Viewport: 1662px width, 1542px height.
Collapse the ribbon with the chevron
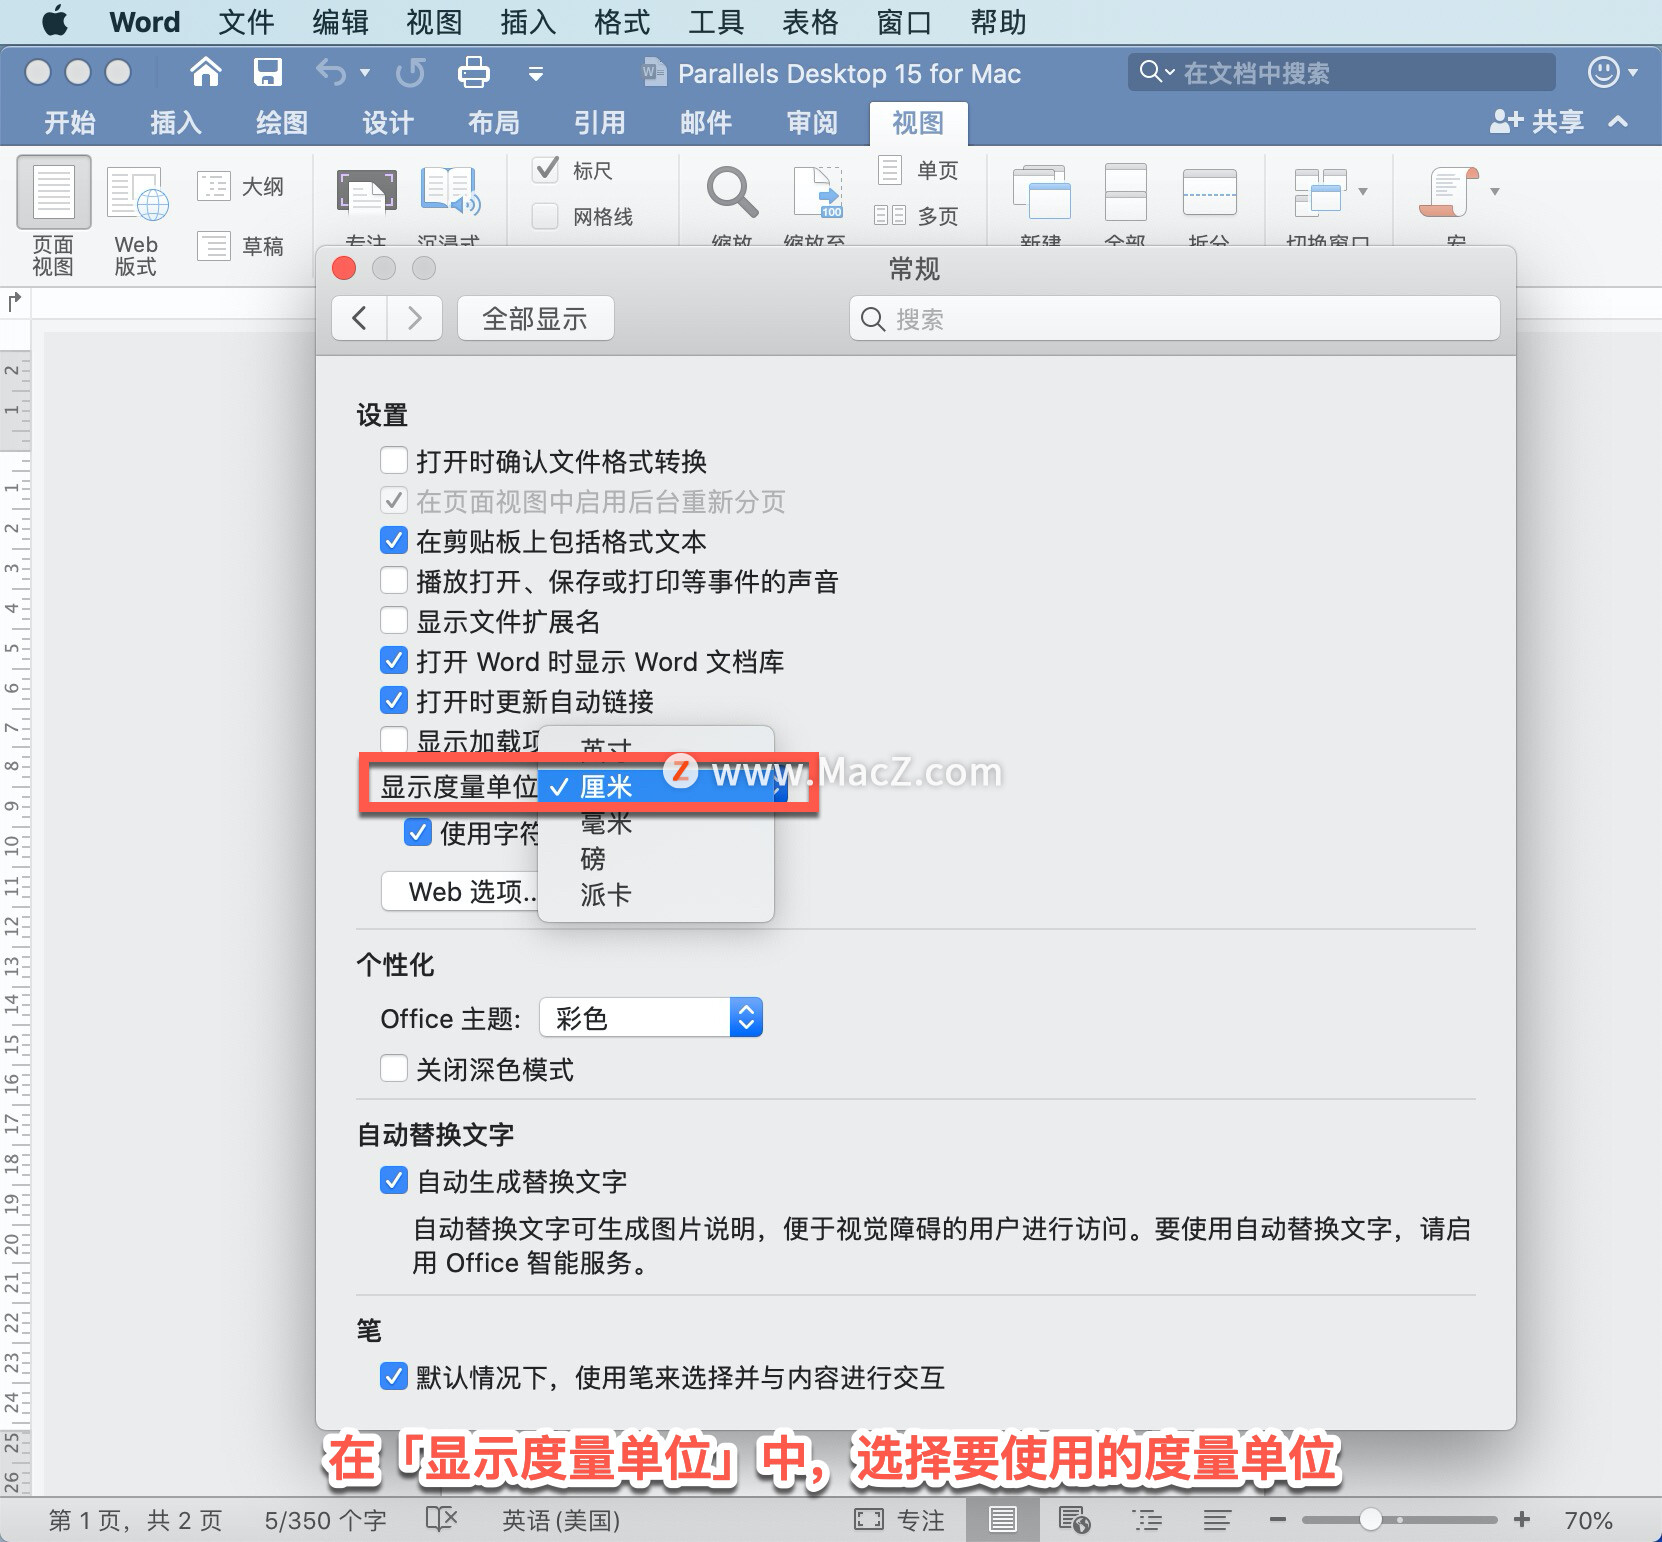pos(1618,122)
